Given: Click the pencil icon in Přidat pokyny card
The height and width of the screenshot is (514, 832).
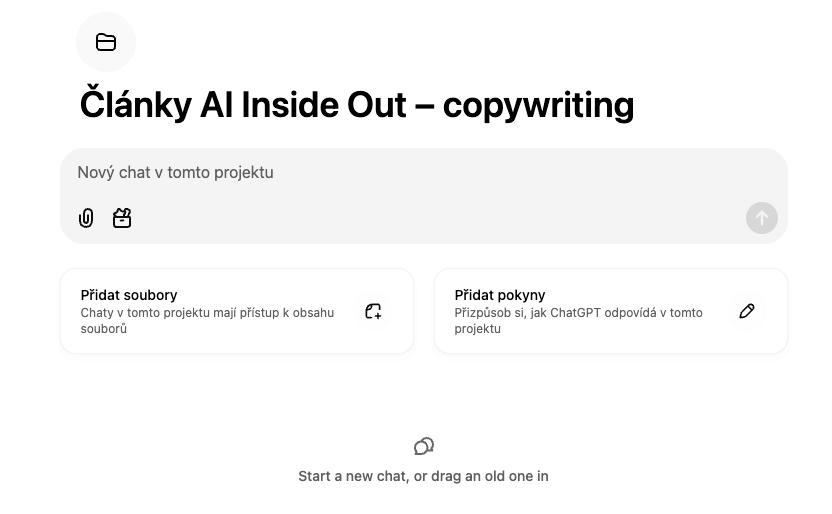Looking at the screenshot, I should [x=747, y=311].
